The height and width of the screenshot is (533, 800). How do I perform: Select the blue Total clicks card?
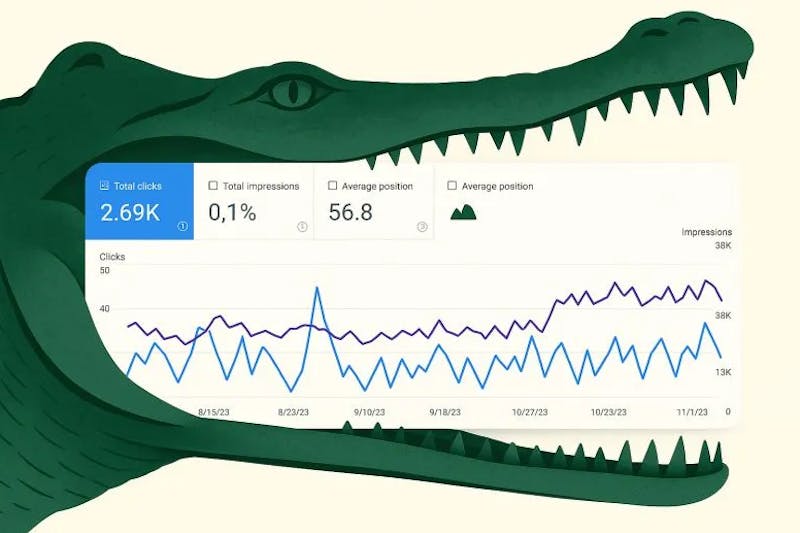tap(139, 201)
